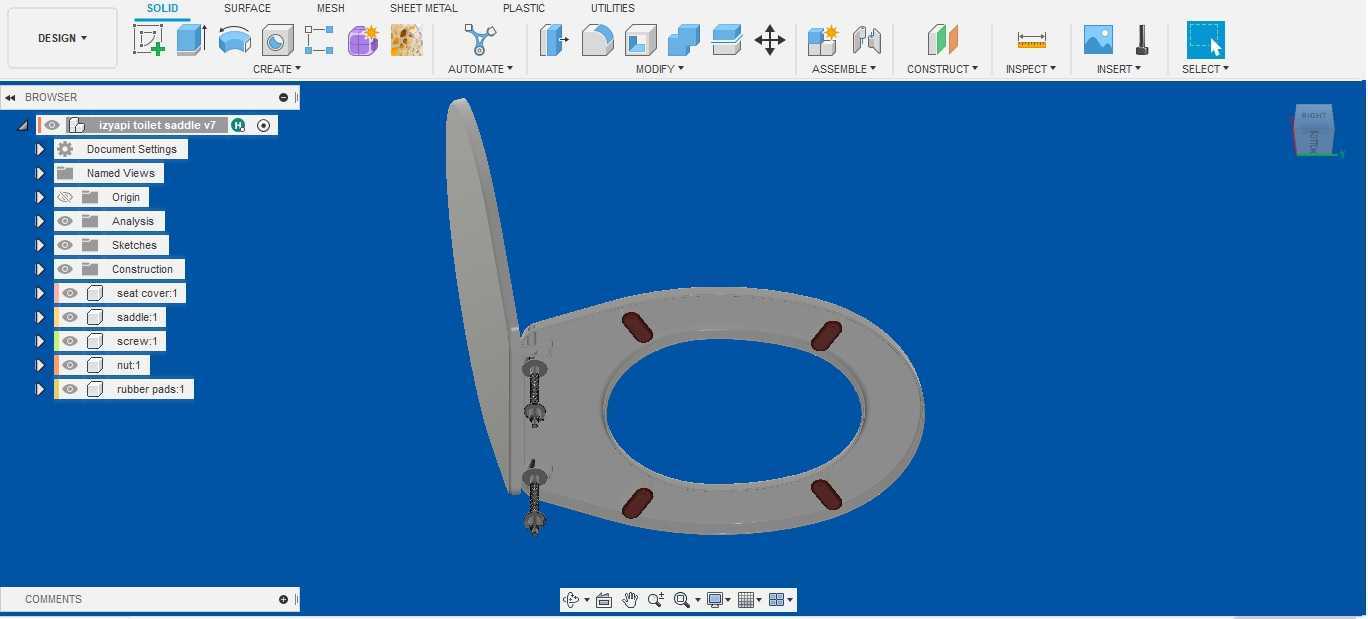Select the New Component tool
Screen dimensions: 1368x619
tap(823, 40)
